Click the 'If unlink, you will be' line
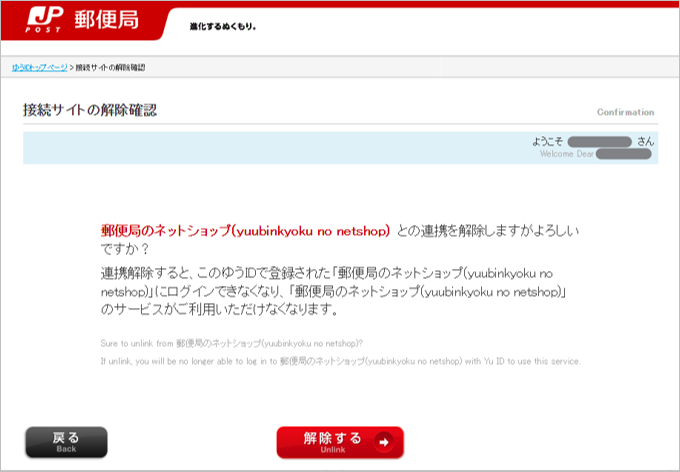Viewport: 680px width, 472px height. [340, 361]
